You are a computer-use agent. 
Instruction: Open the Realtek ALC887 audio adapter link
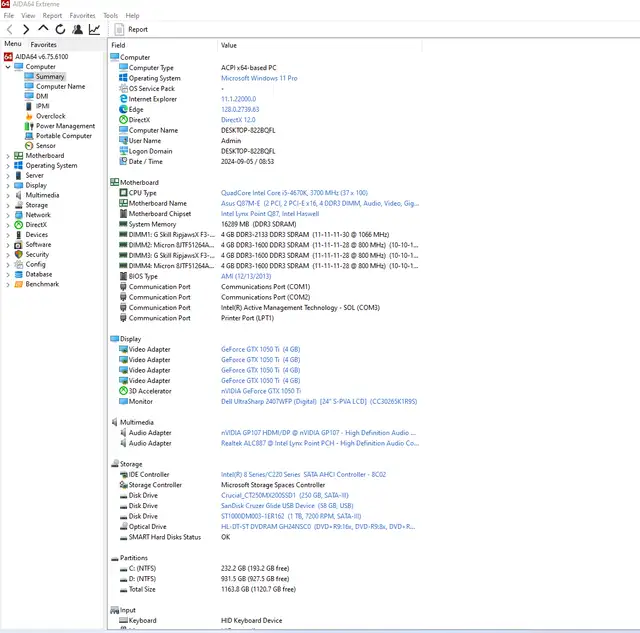320,443
